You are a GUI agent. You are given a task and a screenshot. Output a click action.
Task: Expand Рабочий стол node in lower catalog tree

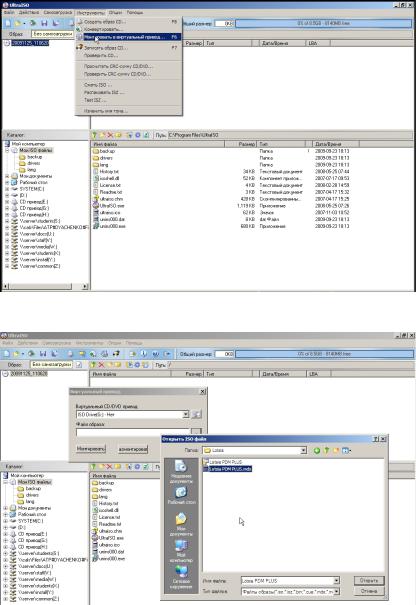[x=5, y=514]
